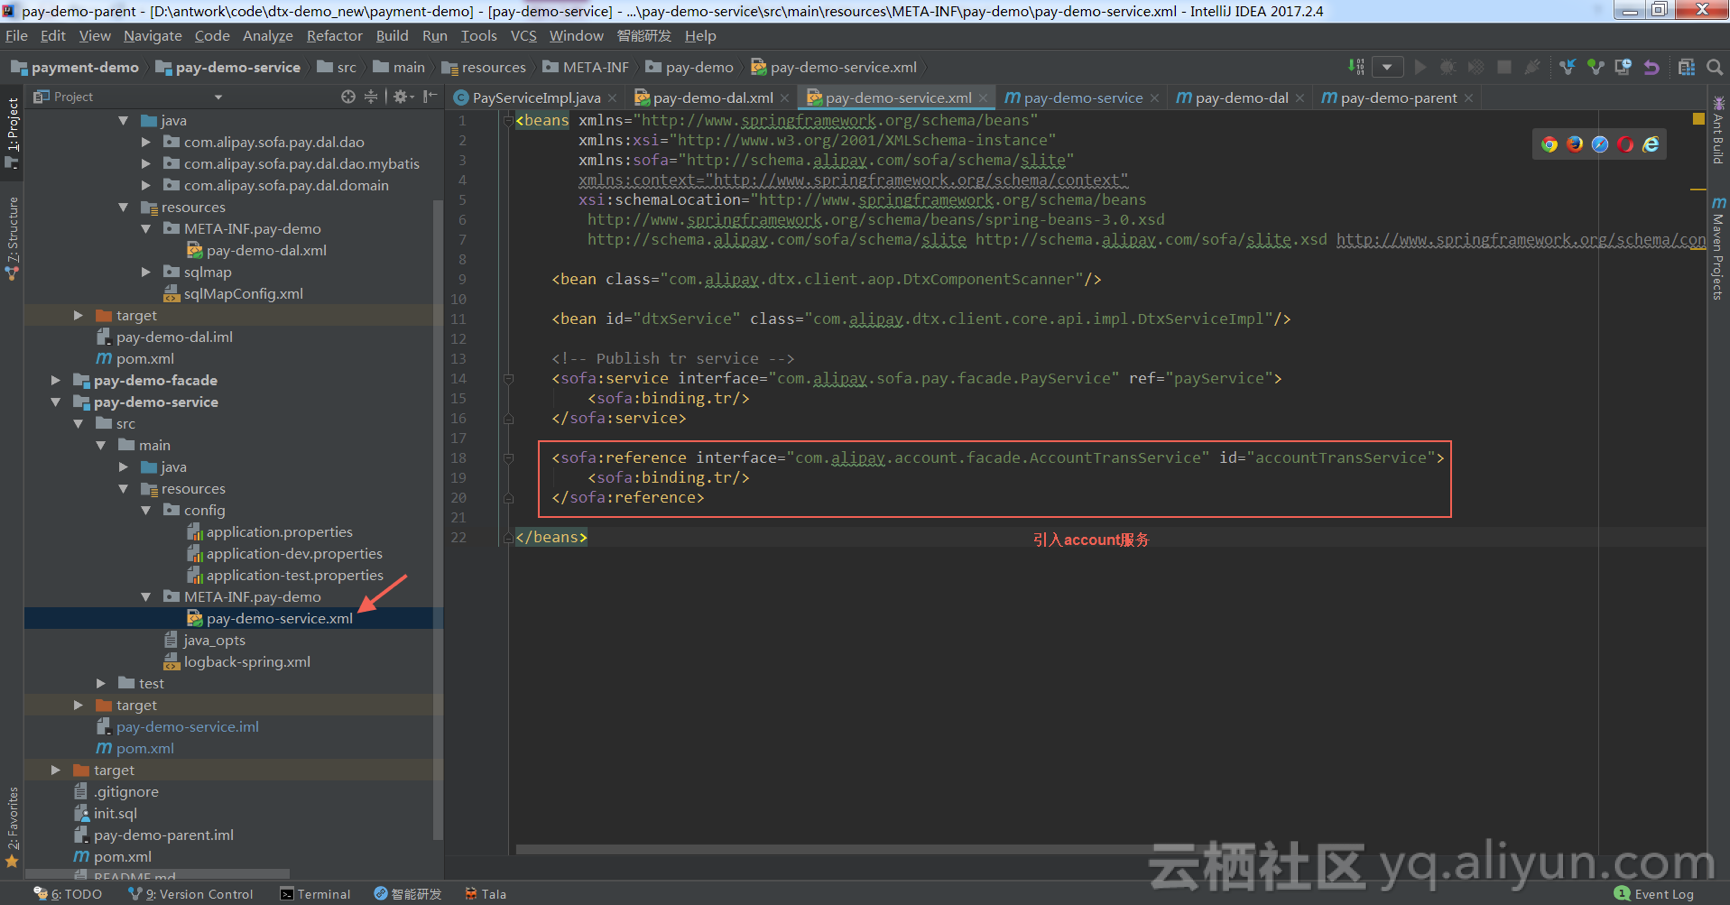1730x905 pixels.
Task: Switch to the pay-demo-dal.xml tab
Action: pyautogui.click(x=712, y=98)
